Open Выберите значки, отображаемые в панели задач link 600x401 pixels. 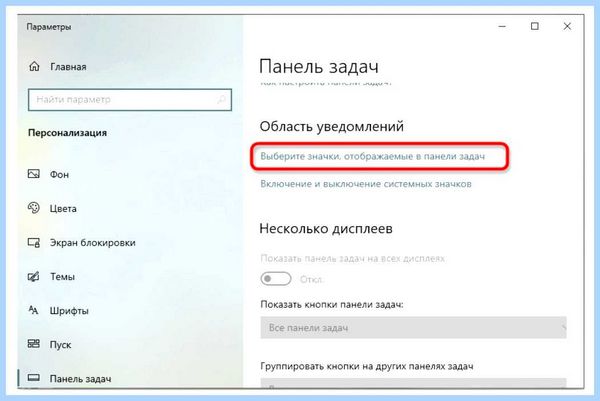tap(372, 156)
